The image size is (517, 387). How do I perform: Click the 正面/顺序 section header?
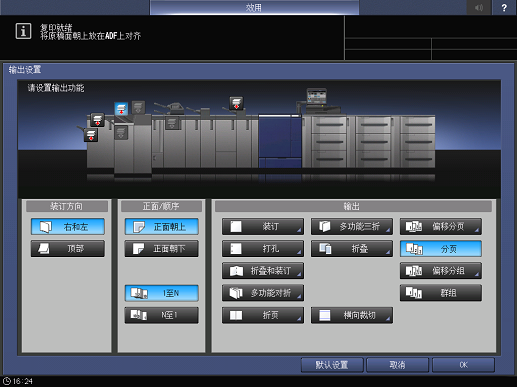[x=161, y=206]
